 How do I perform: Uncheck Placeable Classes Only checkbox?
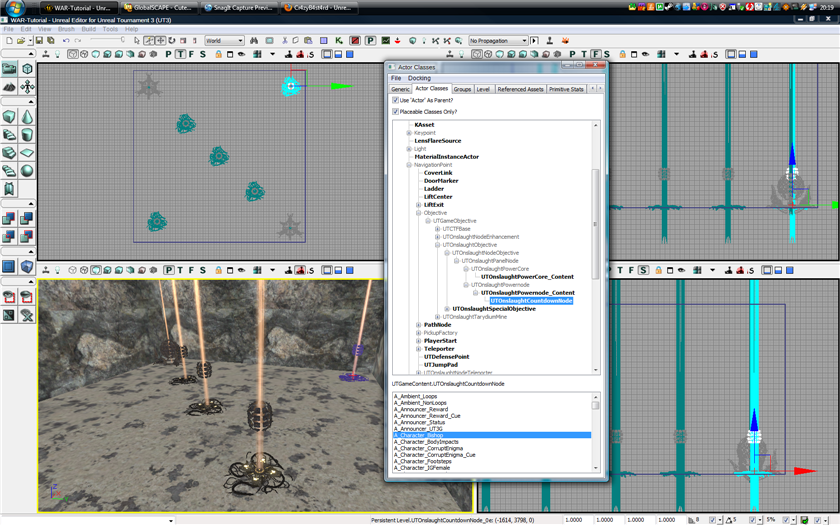tap(395, 111)
